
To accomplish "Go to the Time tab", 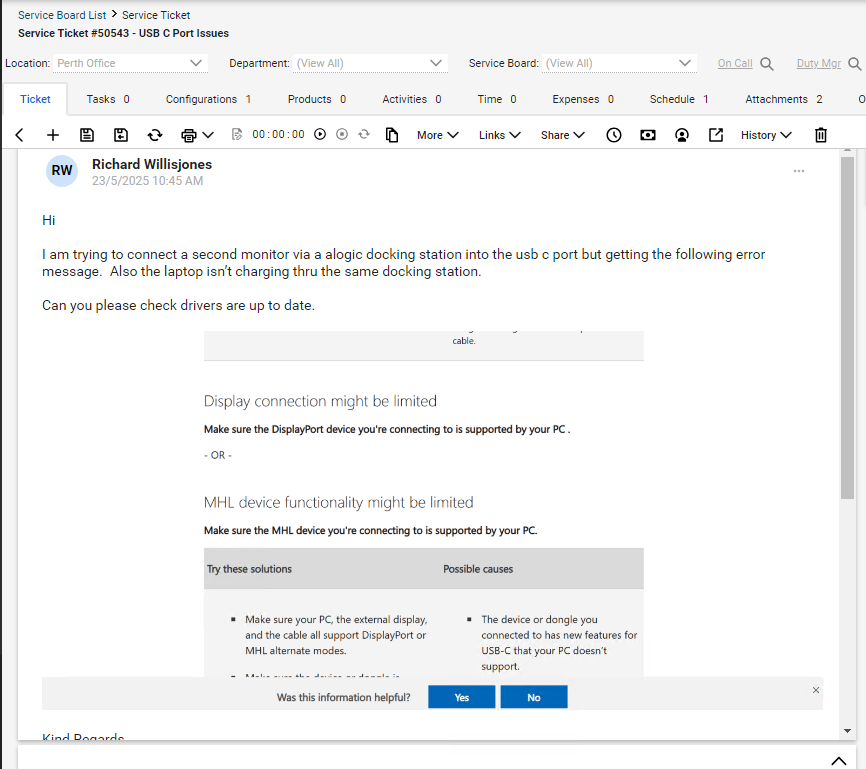I will (x=497, y=99).
